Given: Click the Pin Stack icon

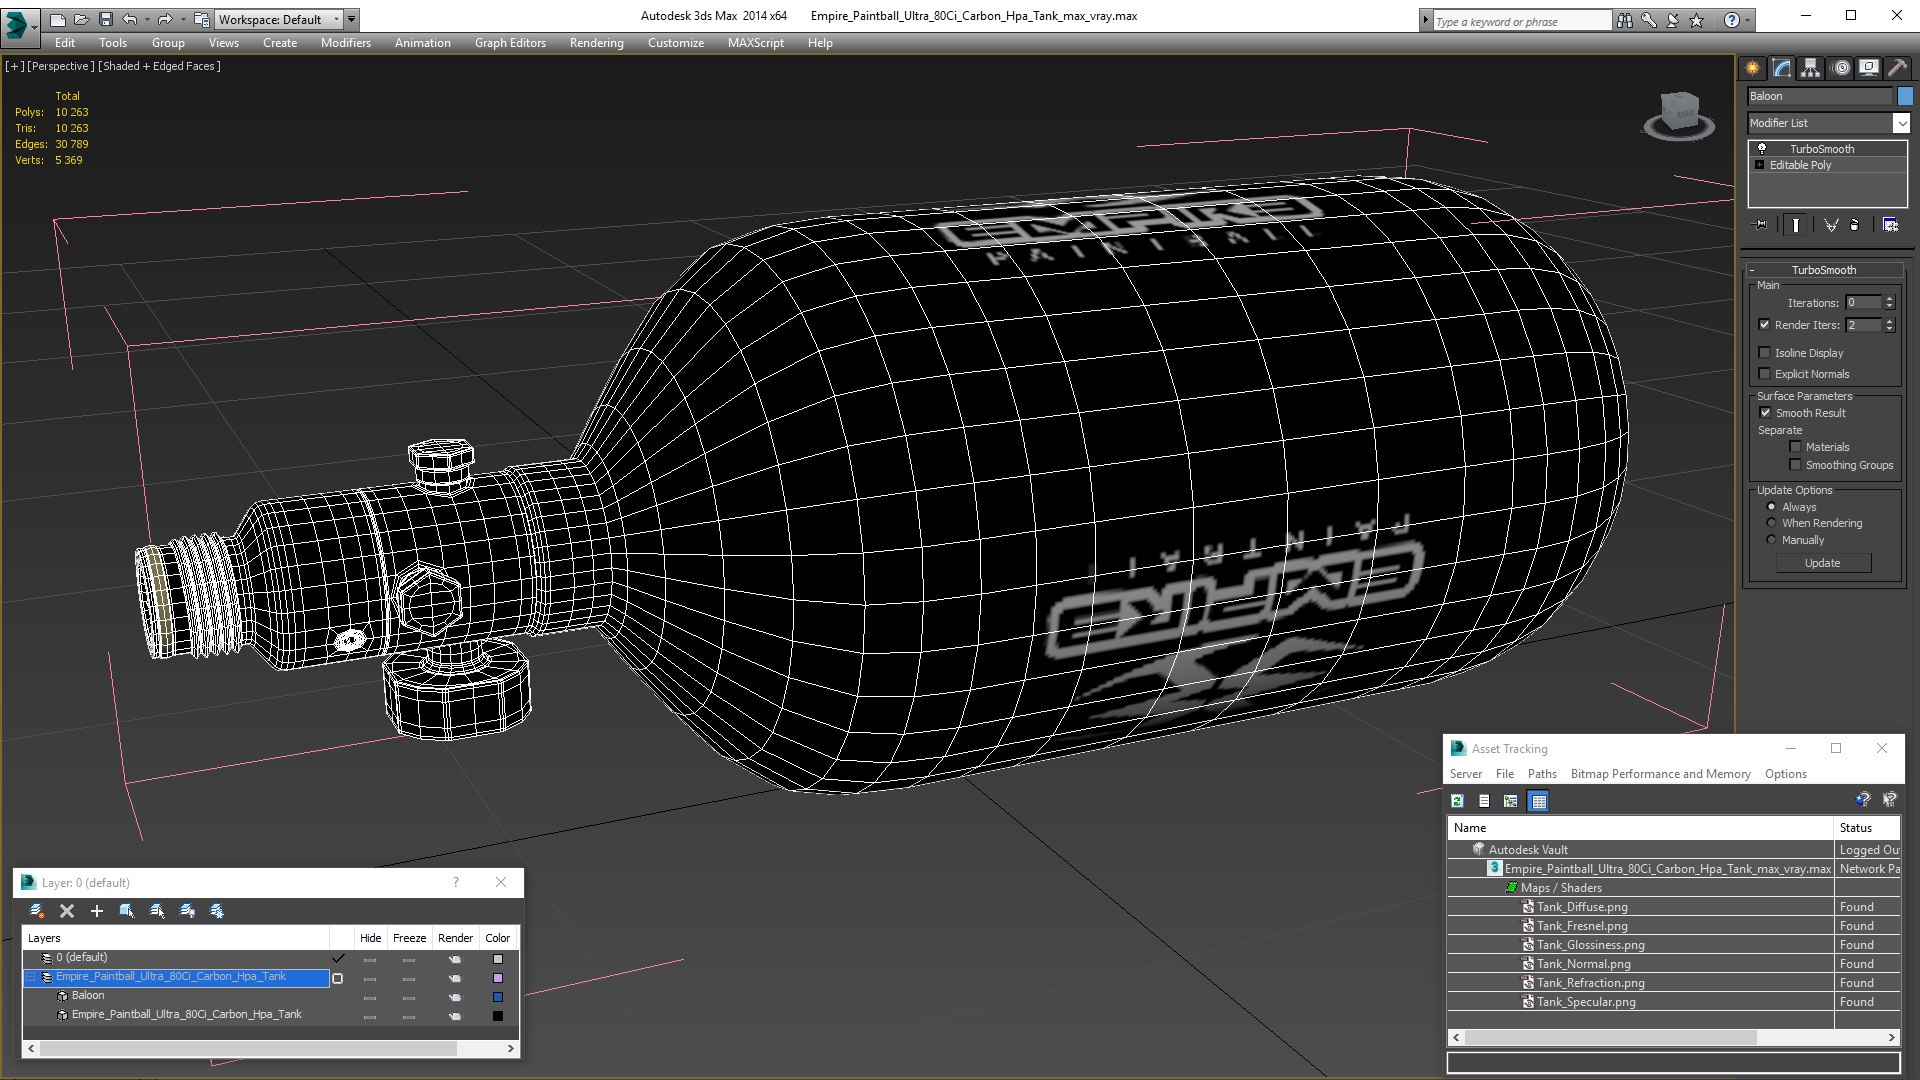Looking at the screenshot, I should pyautogui.click(x=1761, y=225).
